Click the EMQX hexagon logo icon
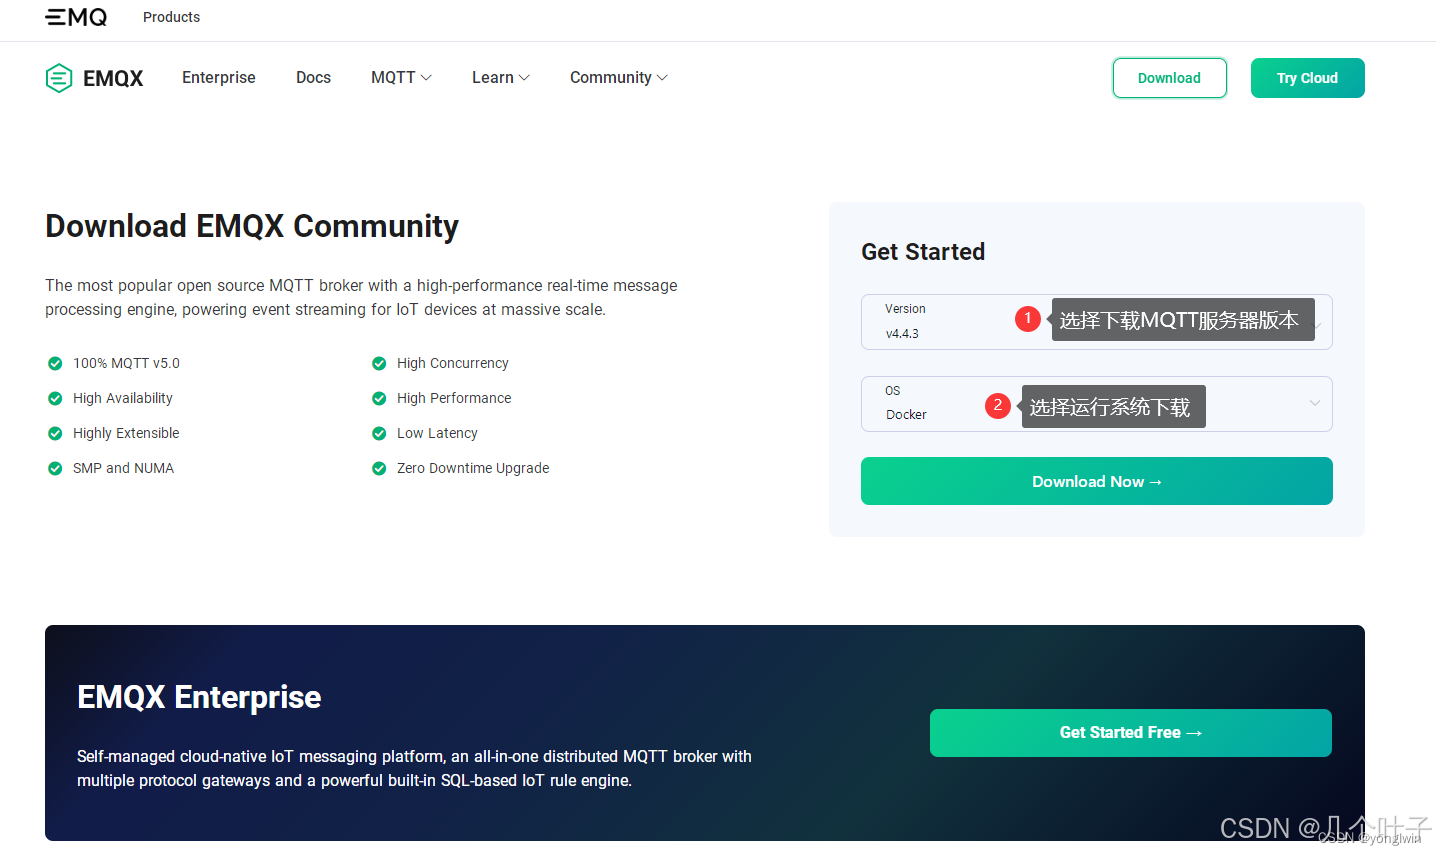Viewport: 1436px width, 855px height. 59,78
